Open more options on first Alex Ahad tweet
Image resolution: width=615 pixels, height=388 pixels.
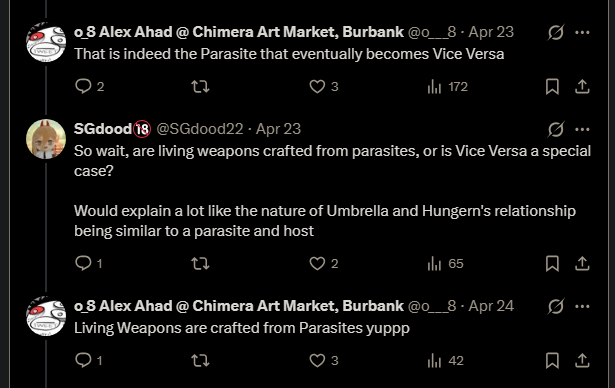pyautogui.click(x=582, y=32)
